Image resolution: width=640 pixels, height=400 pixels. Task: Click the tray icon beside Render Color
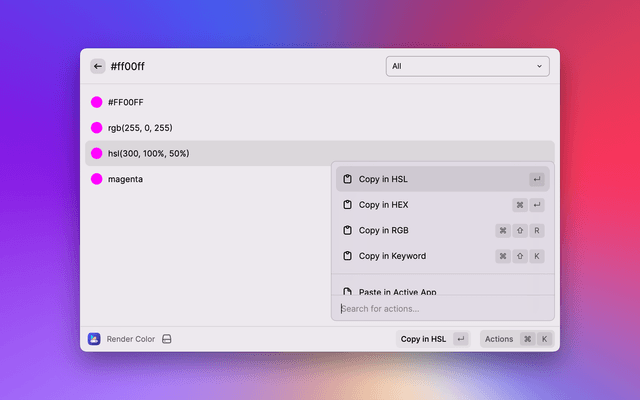point(167,339)
